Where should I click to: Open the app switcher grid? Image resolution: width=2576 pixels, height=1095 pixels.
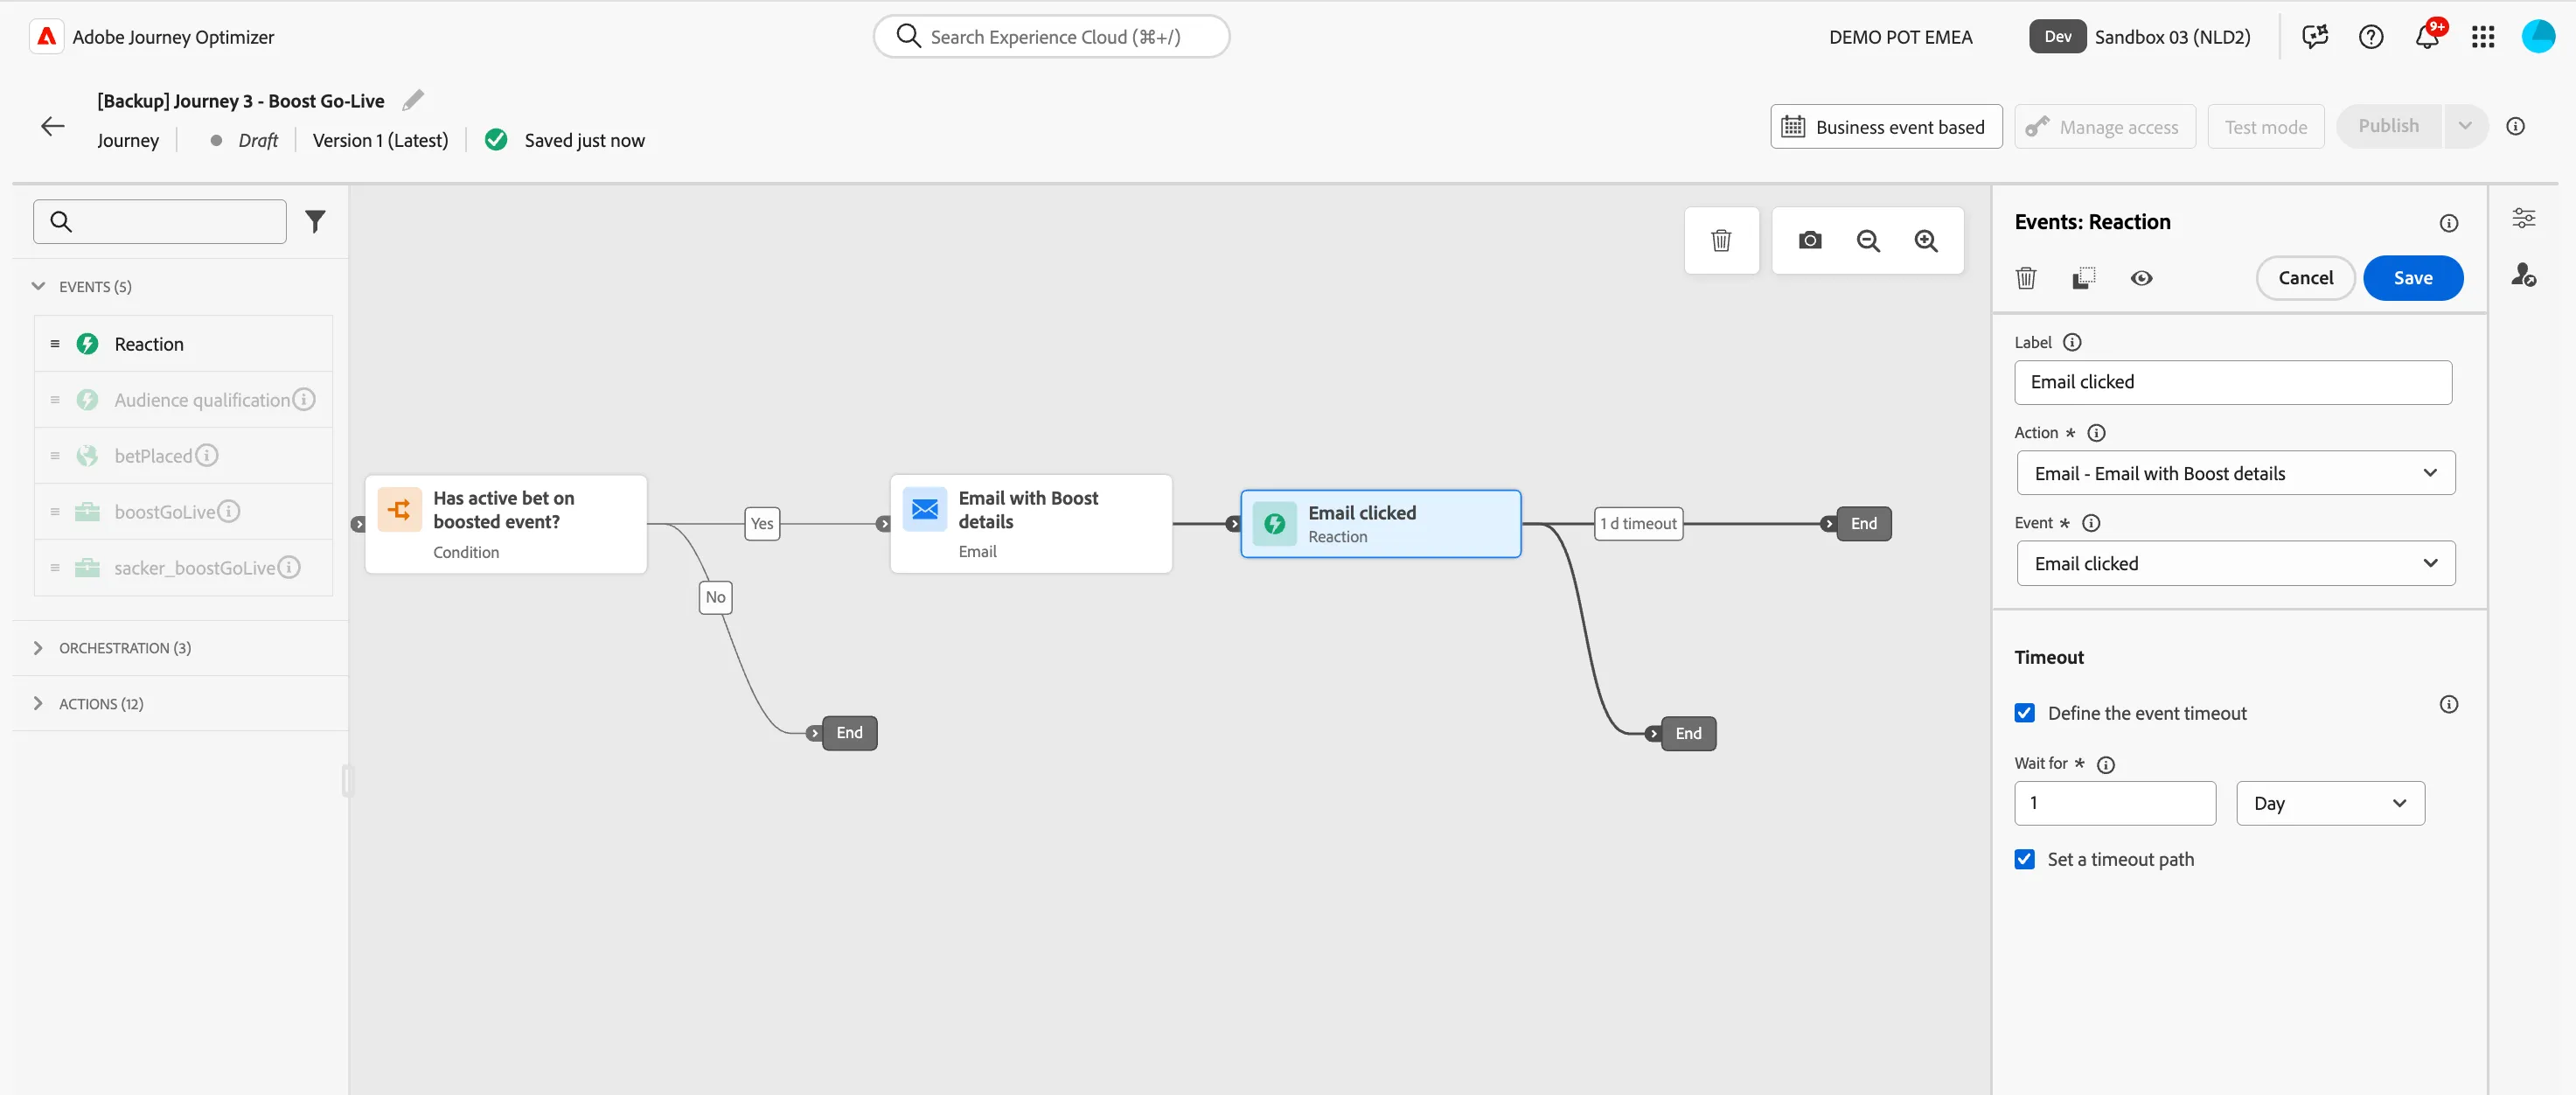tap(2483, 37)
